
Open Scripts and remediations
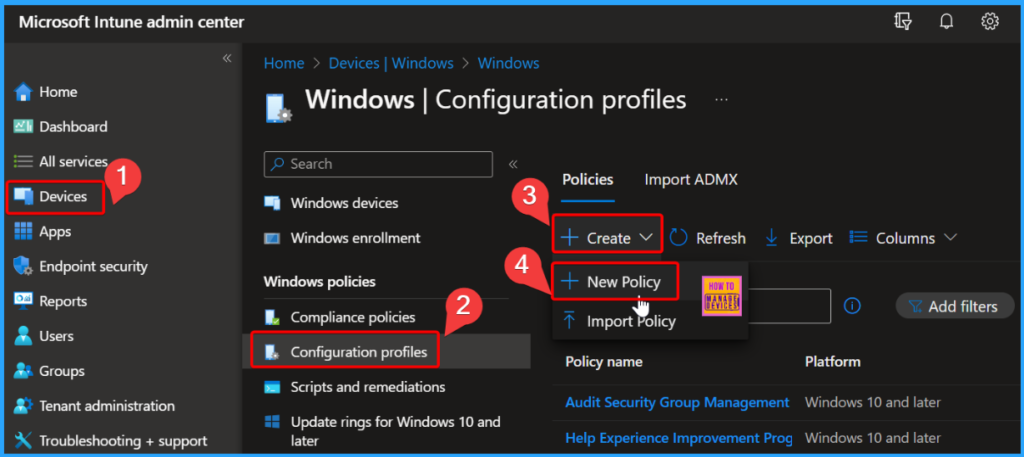368,387
